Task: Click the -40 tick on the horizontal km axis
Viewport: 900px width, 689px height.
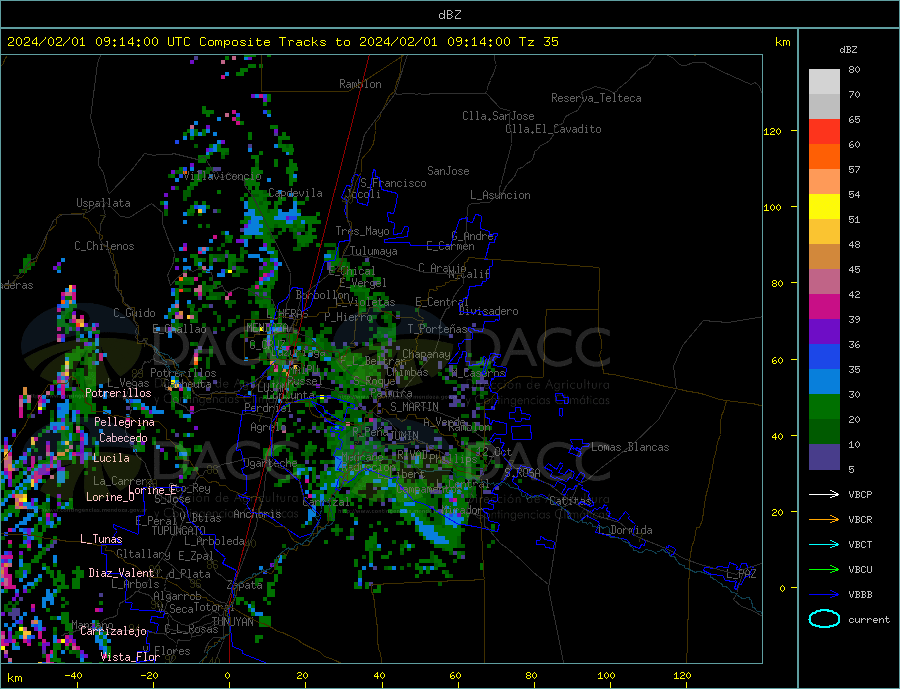Action: point(73,676)
